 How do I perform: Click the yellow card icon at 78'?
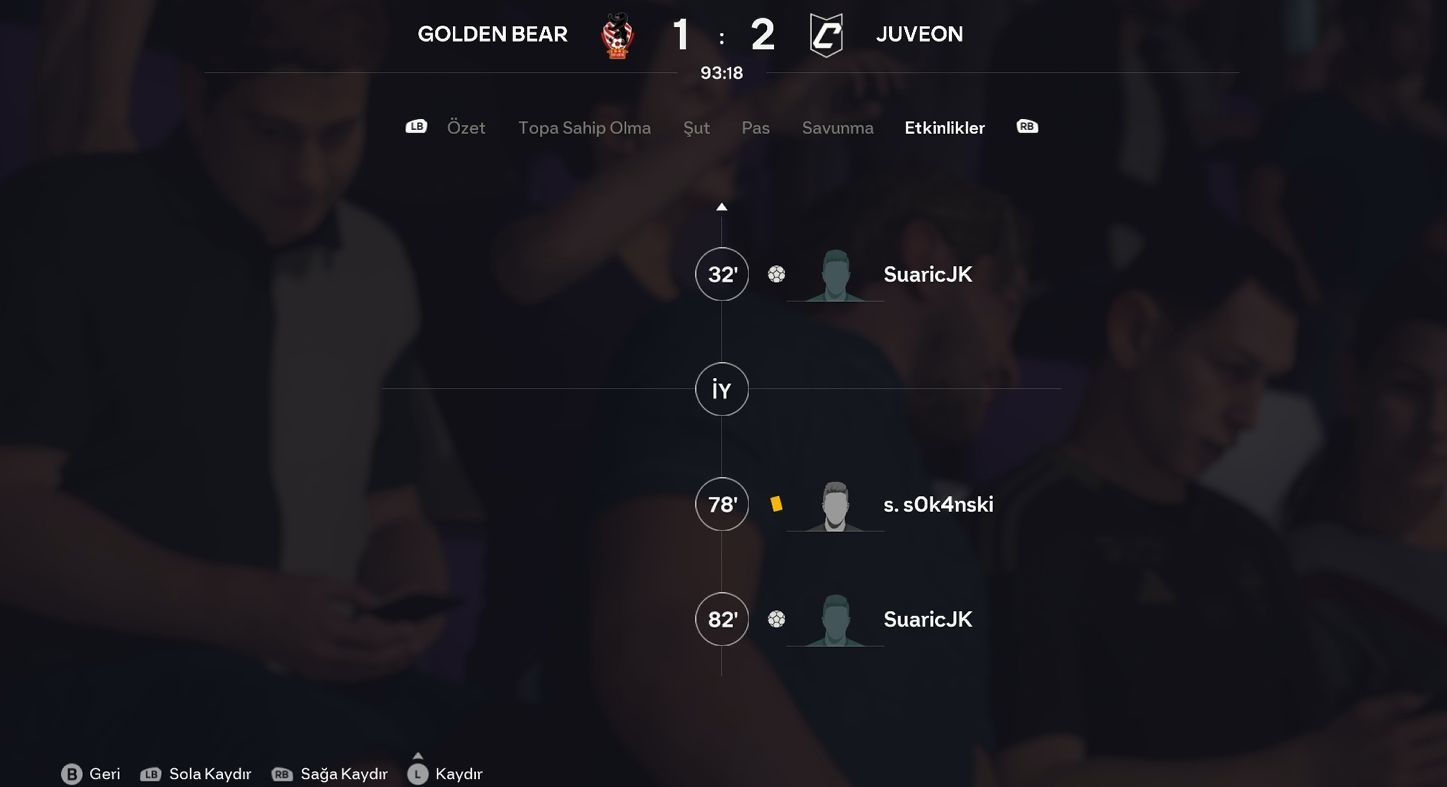pyautogui.click(x=776, y=504)
